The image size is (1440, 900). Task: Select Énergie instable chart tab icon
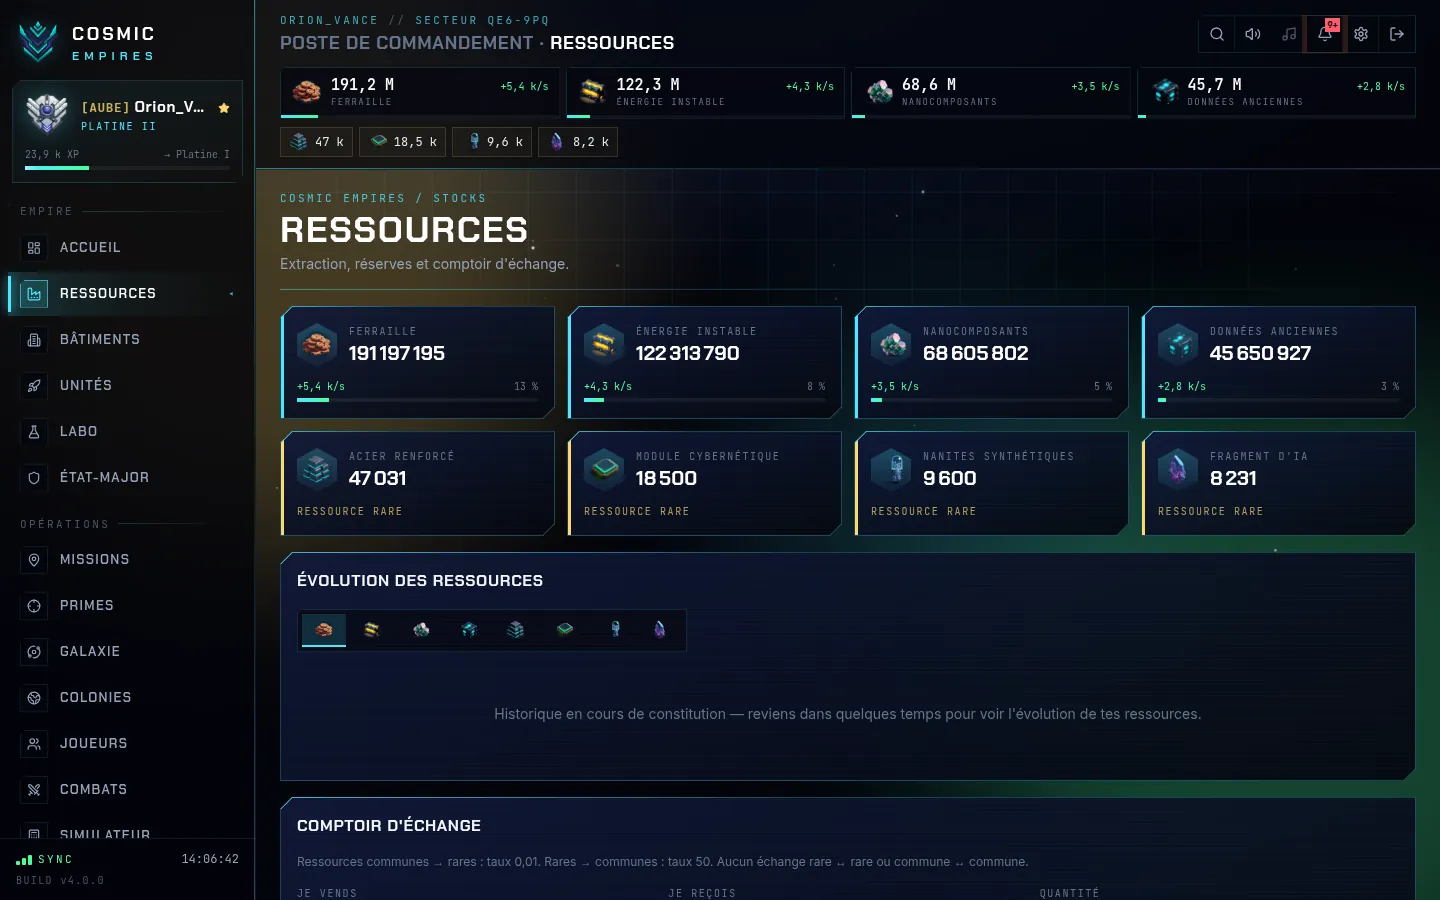click(372, 630)
